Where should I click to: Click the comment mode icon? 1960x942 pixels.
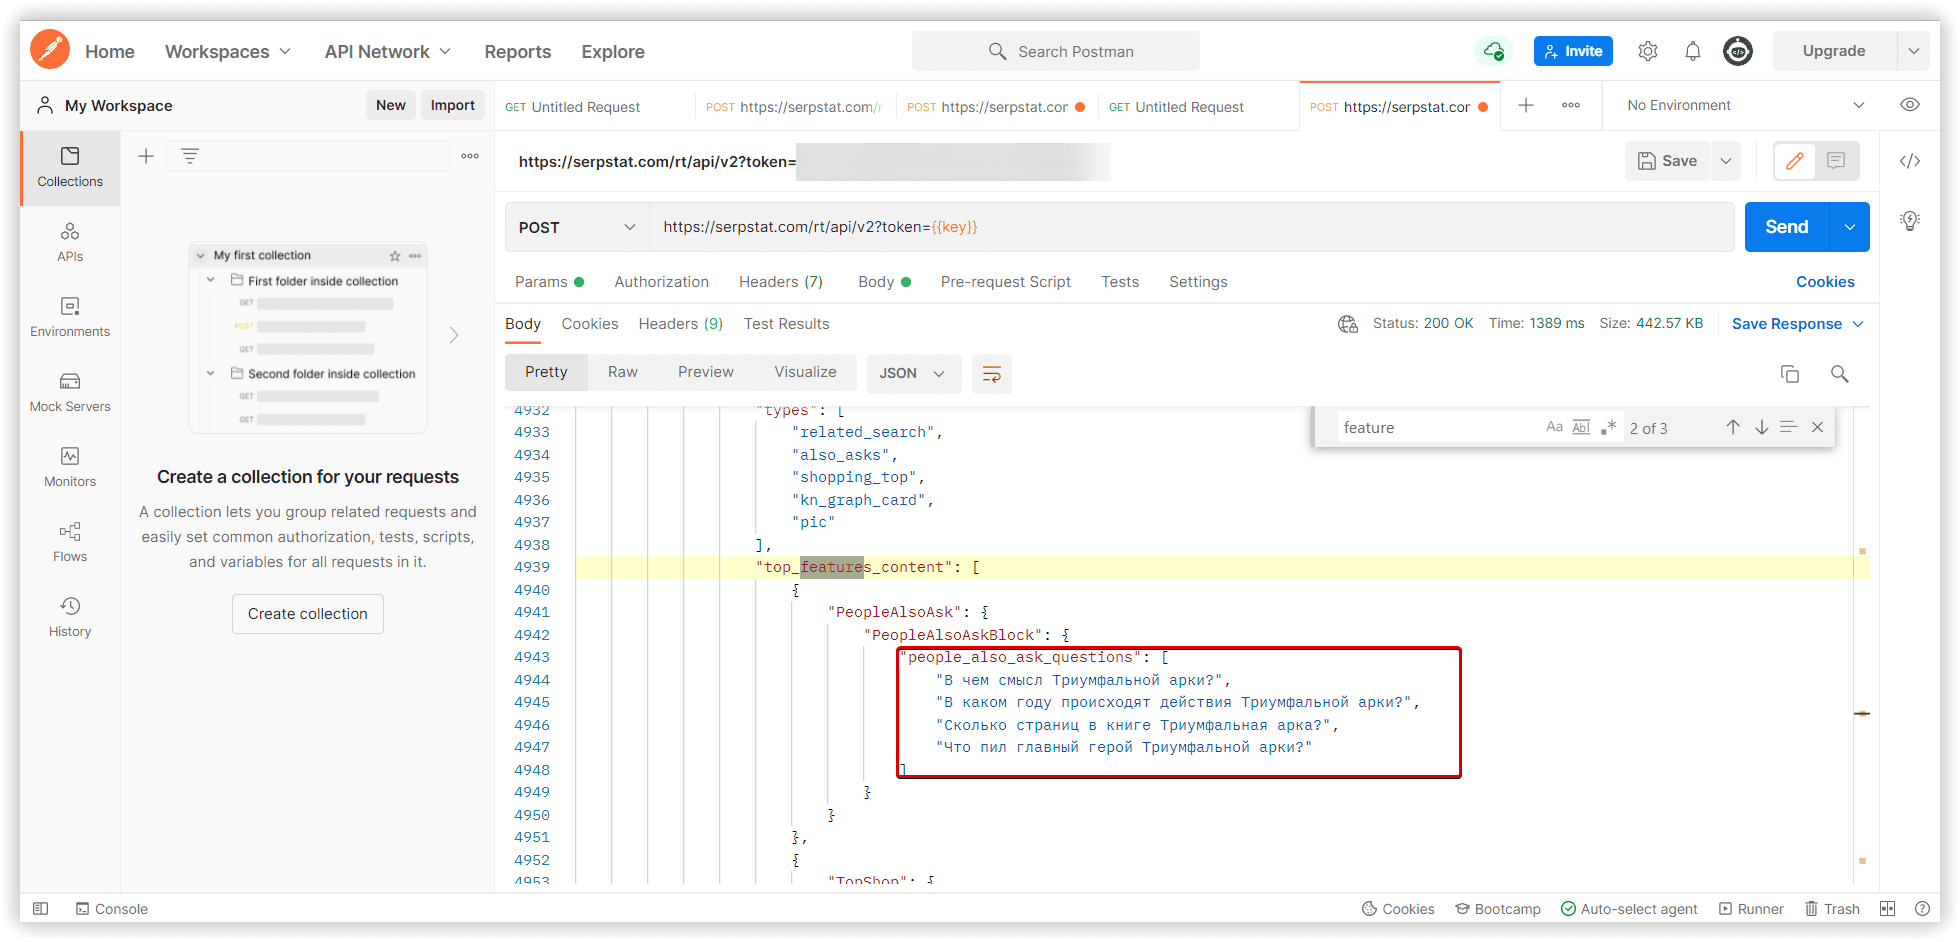(x=1836, y=161)
